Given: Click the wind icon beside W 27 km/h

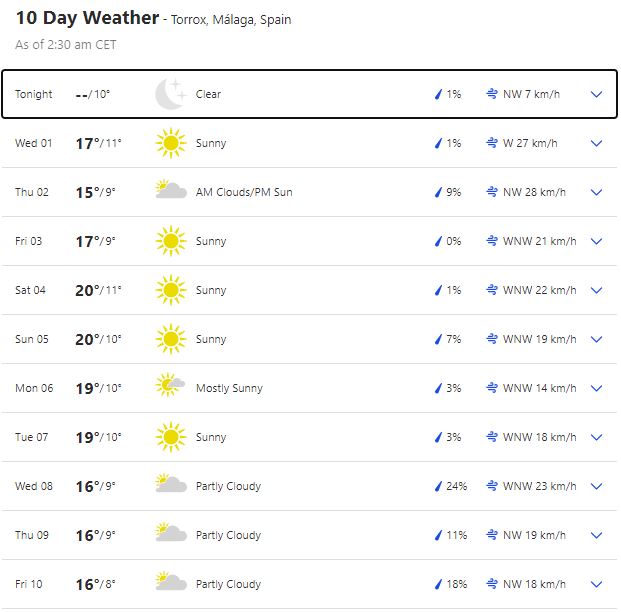Looking at the screenshot, I should click(x=492, y=143).
